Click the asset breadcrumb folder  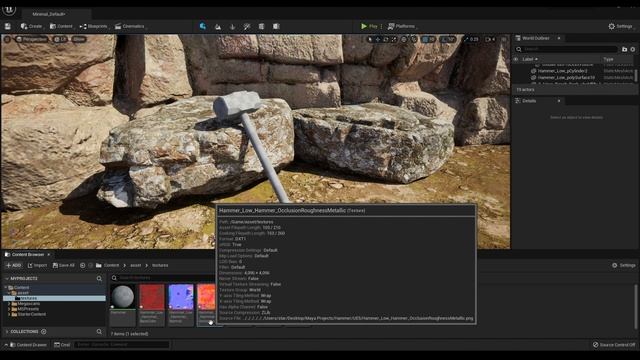tap(136, 265)
